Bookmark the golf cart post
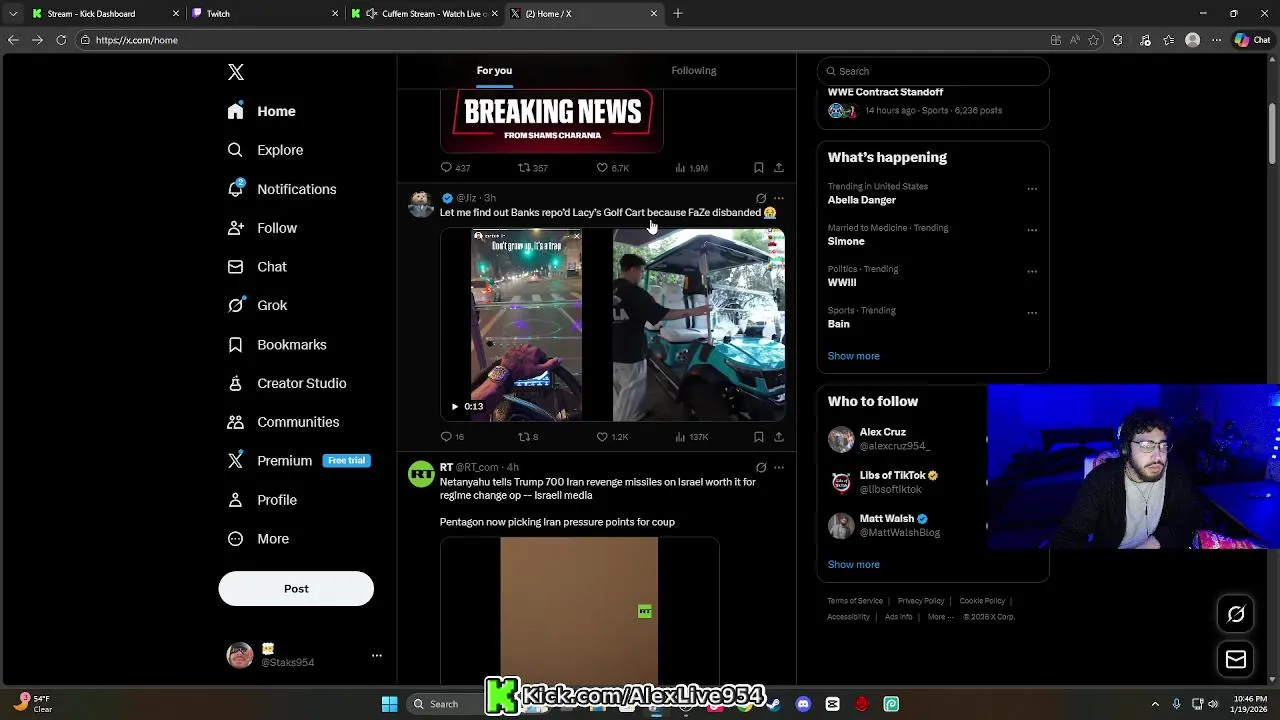 tap(759, 437)
